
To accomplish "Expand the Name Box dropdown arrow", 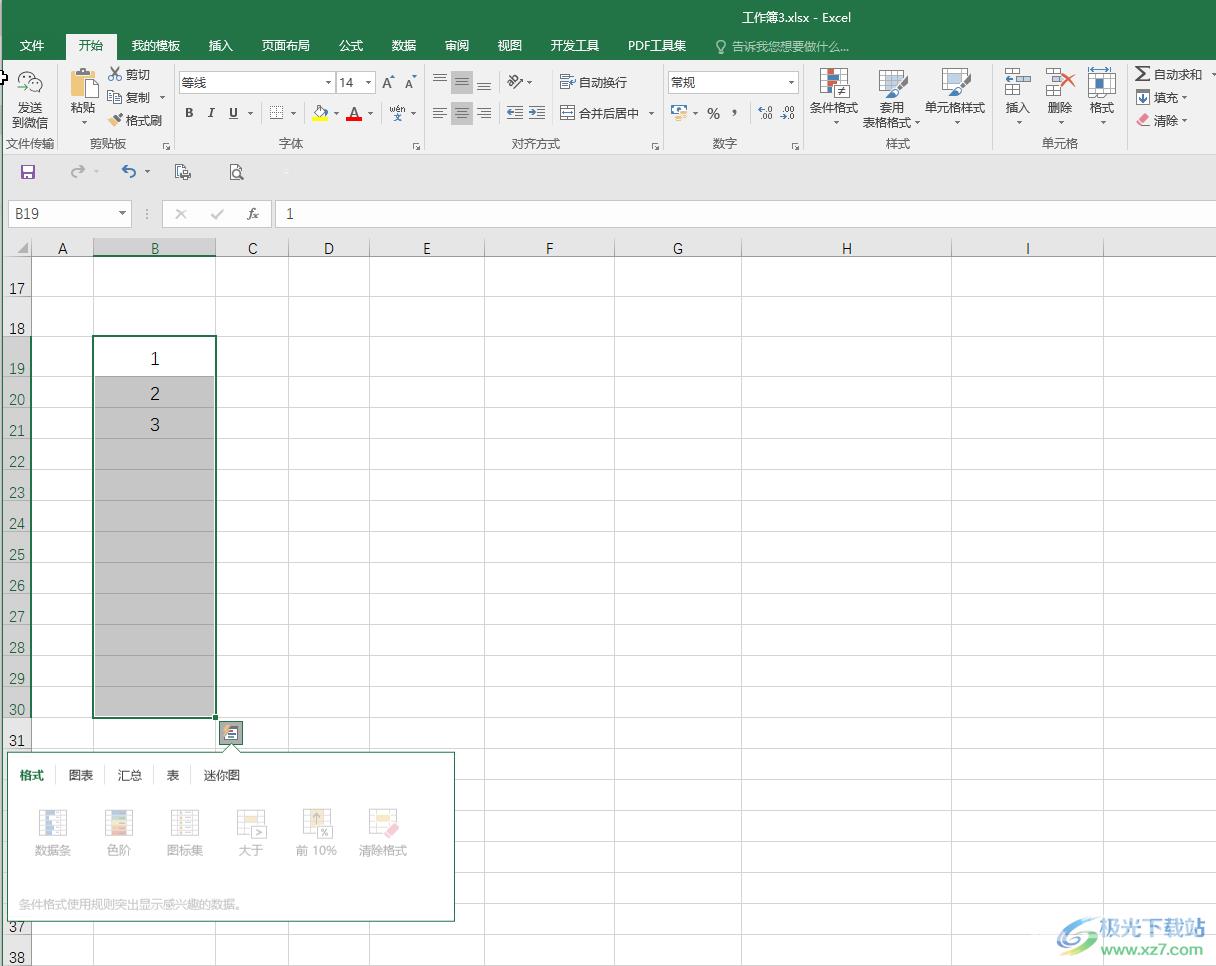I will coord(123,214).
